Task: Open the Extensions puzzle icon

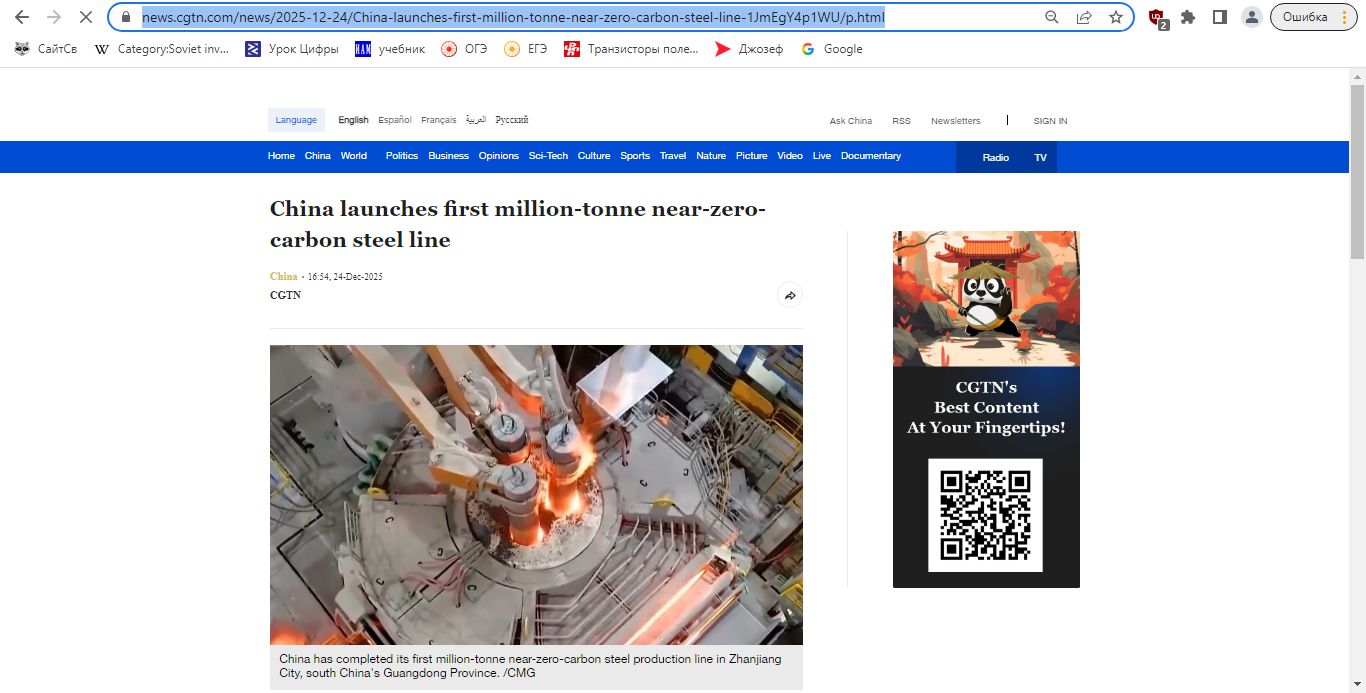Action: [x=1188, y=17]
